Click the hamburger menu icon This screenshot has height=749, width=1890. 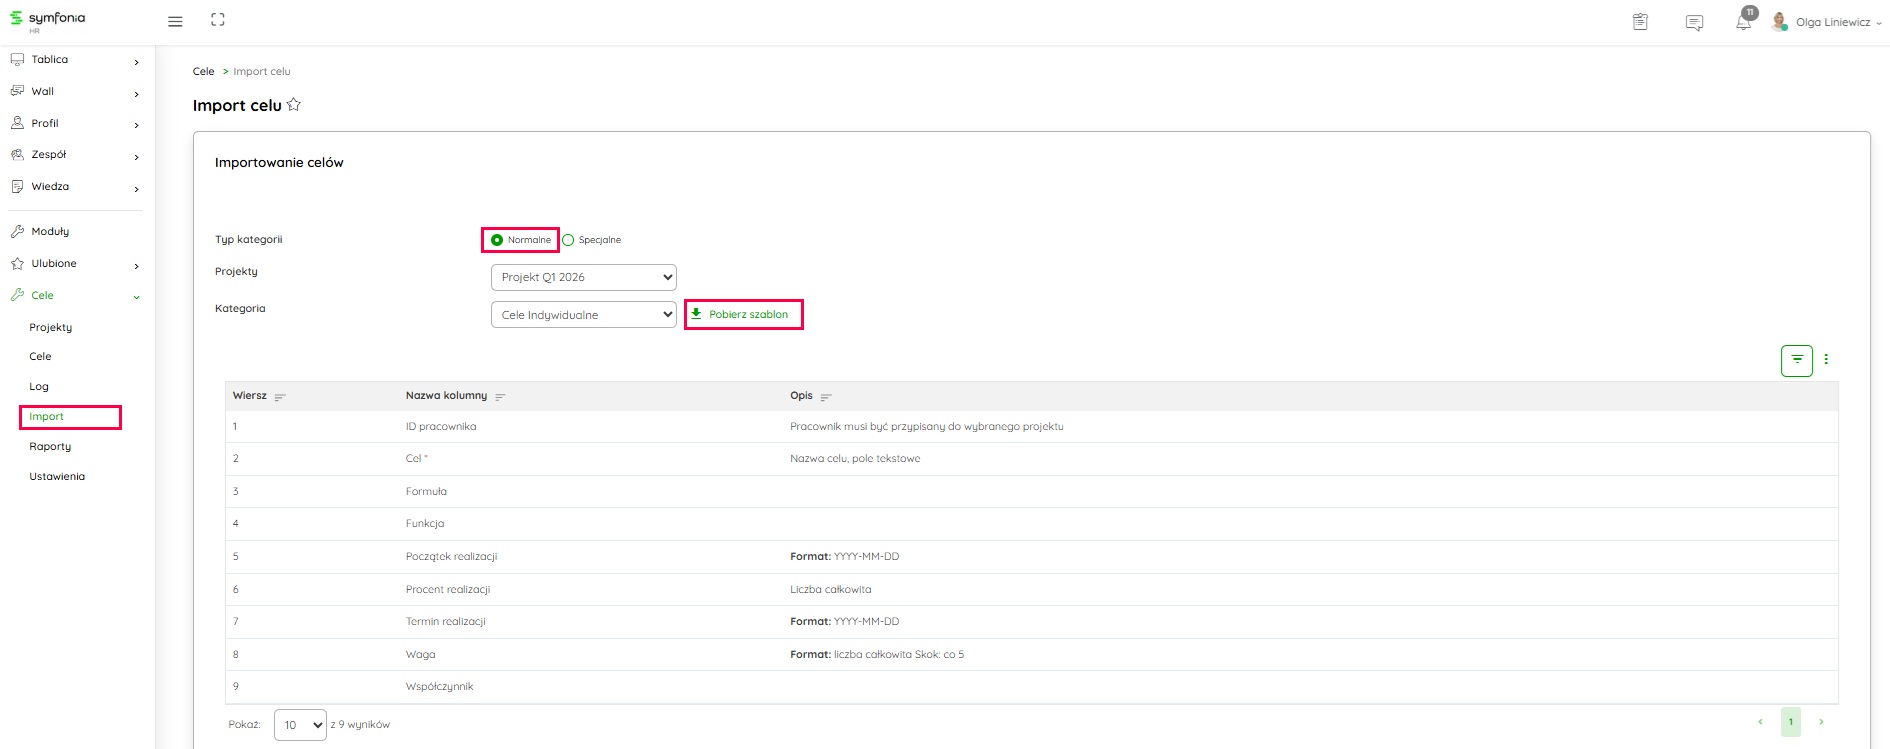(x=175, y=21)
